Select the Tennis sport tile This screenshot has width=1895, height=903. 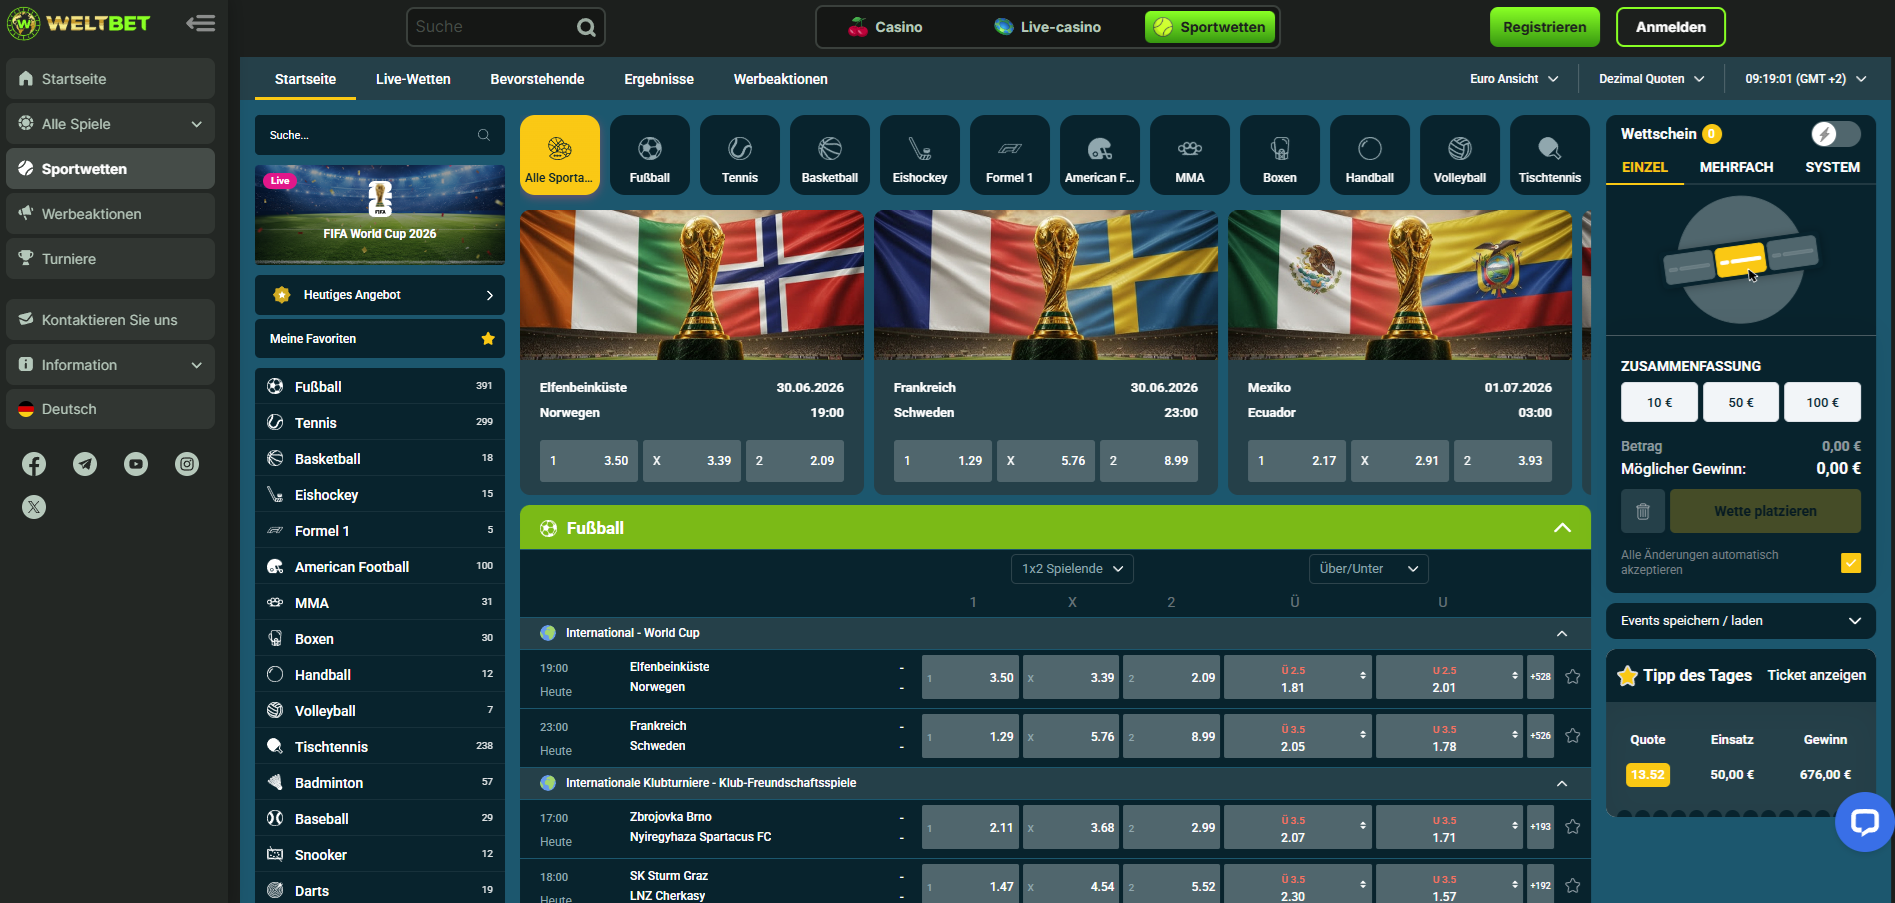[x=740, y=155]
